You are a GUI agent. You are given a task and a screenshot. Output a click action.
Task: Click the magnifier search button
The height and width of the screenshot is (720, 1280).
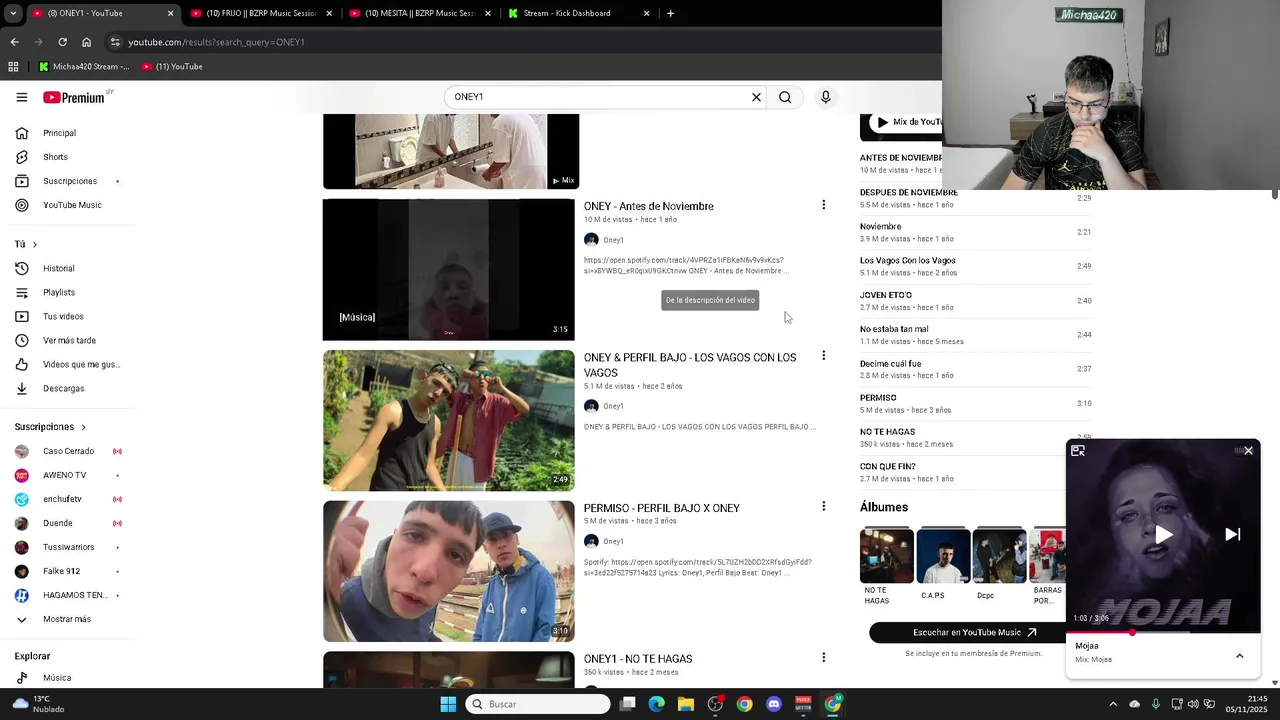click(x=785, y=97)
